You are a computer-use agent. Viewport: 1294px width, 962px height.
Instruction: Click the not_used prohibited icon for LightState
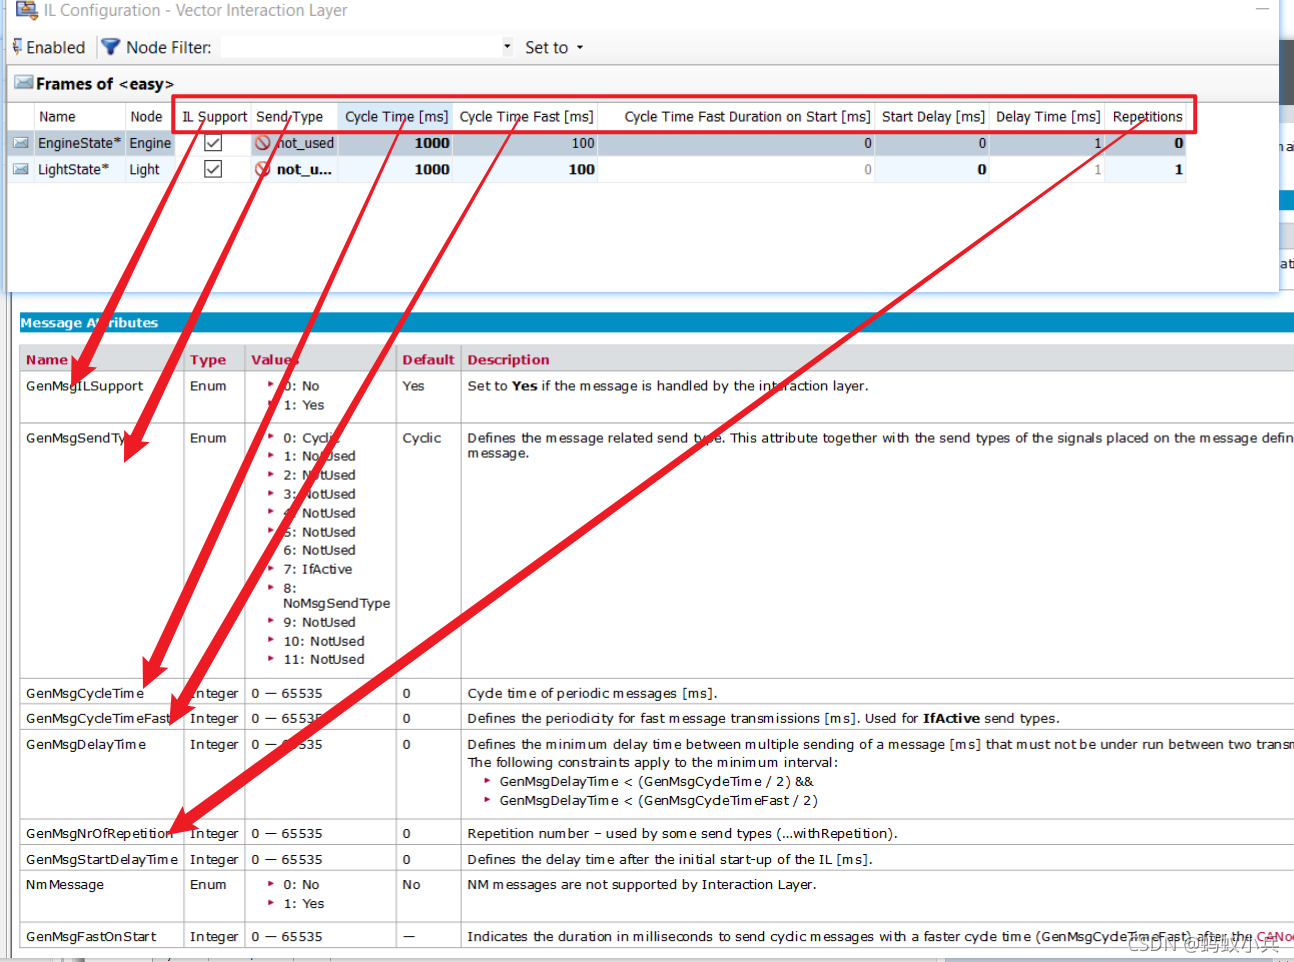pos(262,169)
